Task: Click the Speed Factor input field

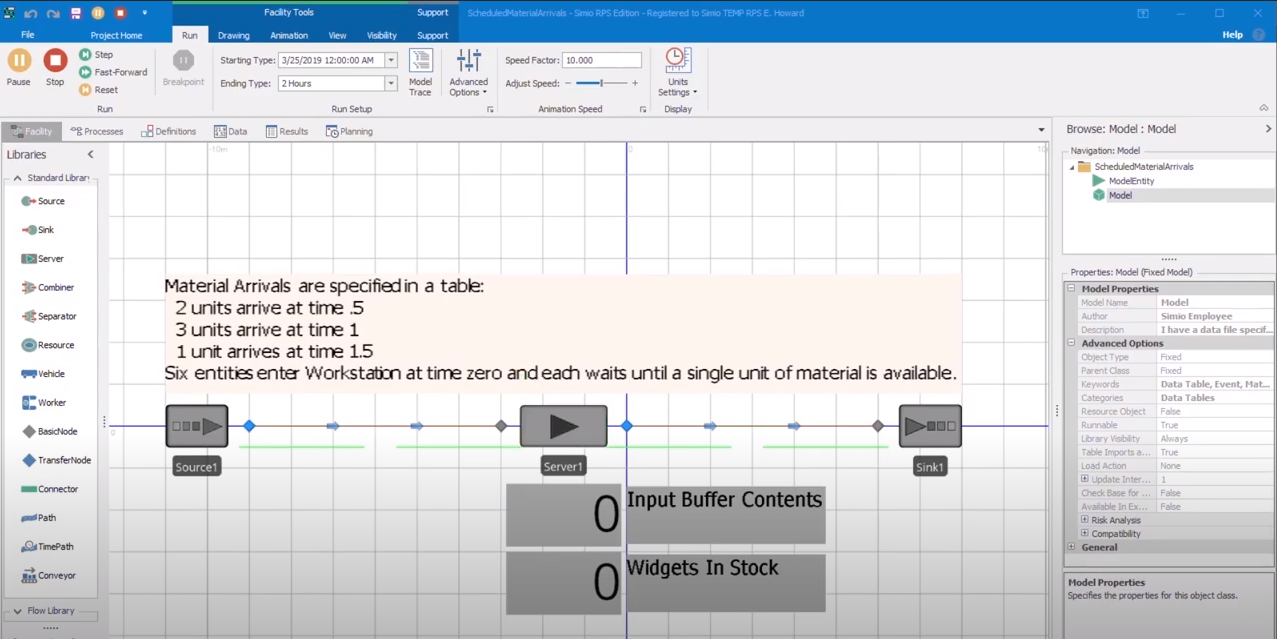Action: click(x=601, y=61)
